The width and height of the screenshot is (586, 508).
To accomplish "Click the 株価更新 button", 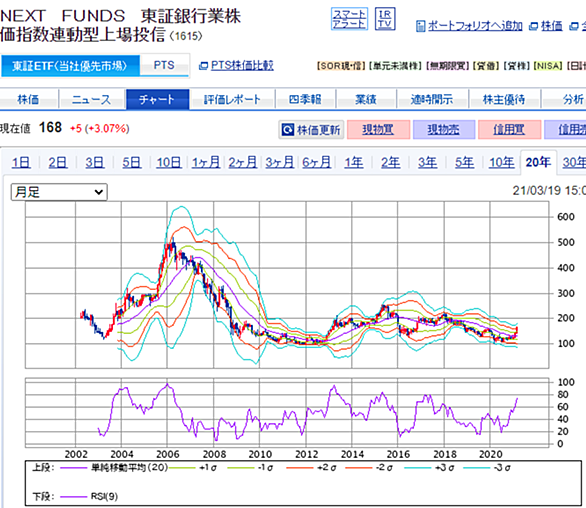I will click(x=311, y=130).
